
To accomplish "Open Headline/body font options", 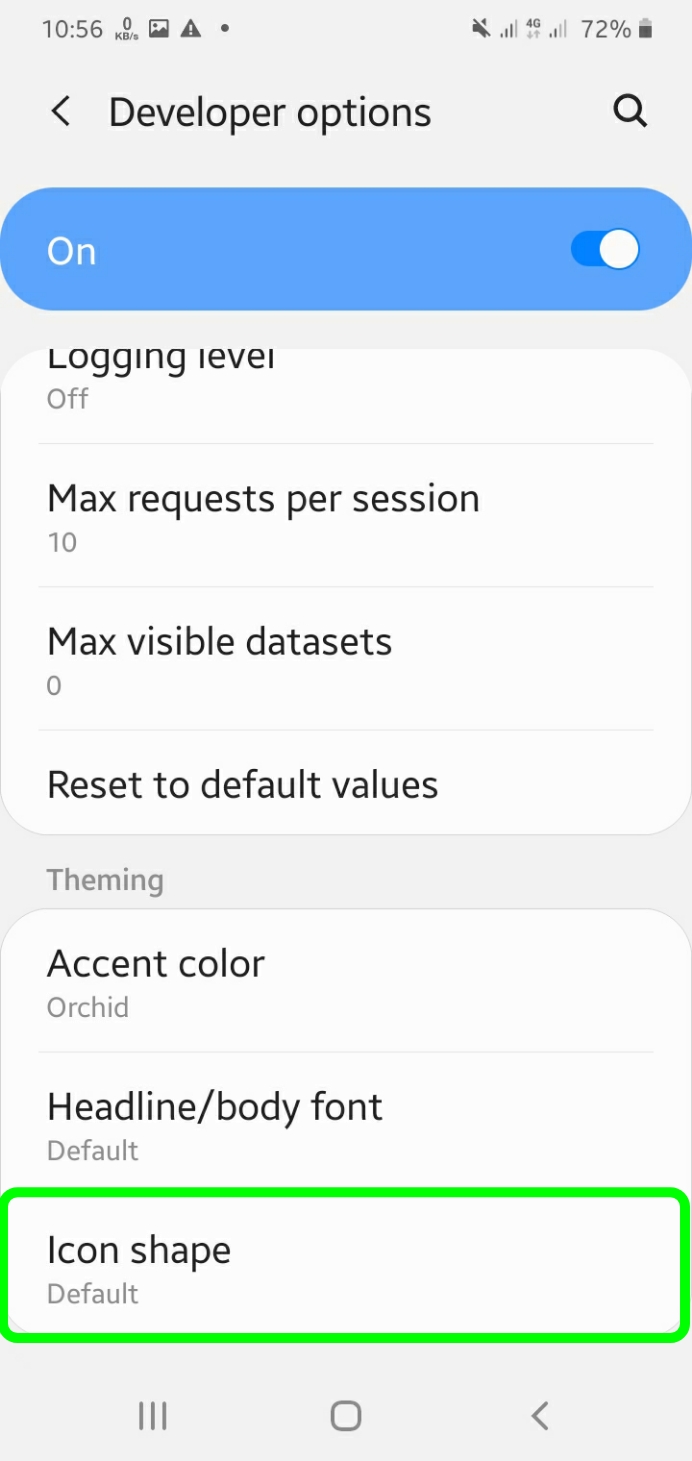I will [x=346, y=1124].
